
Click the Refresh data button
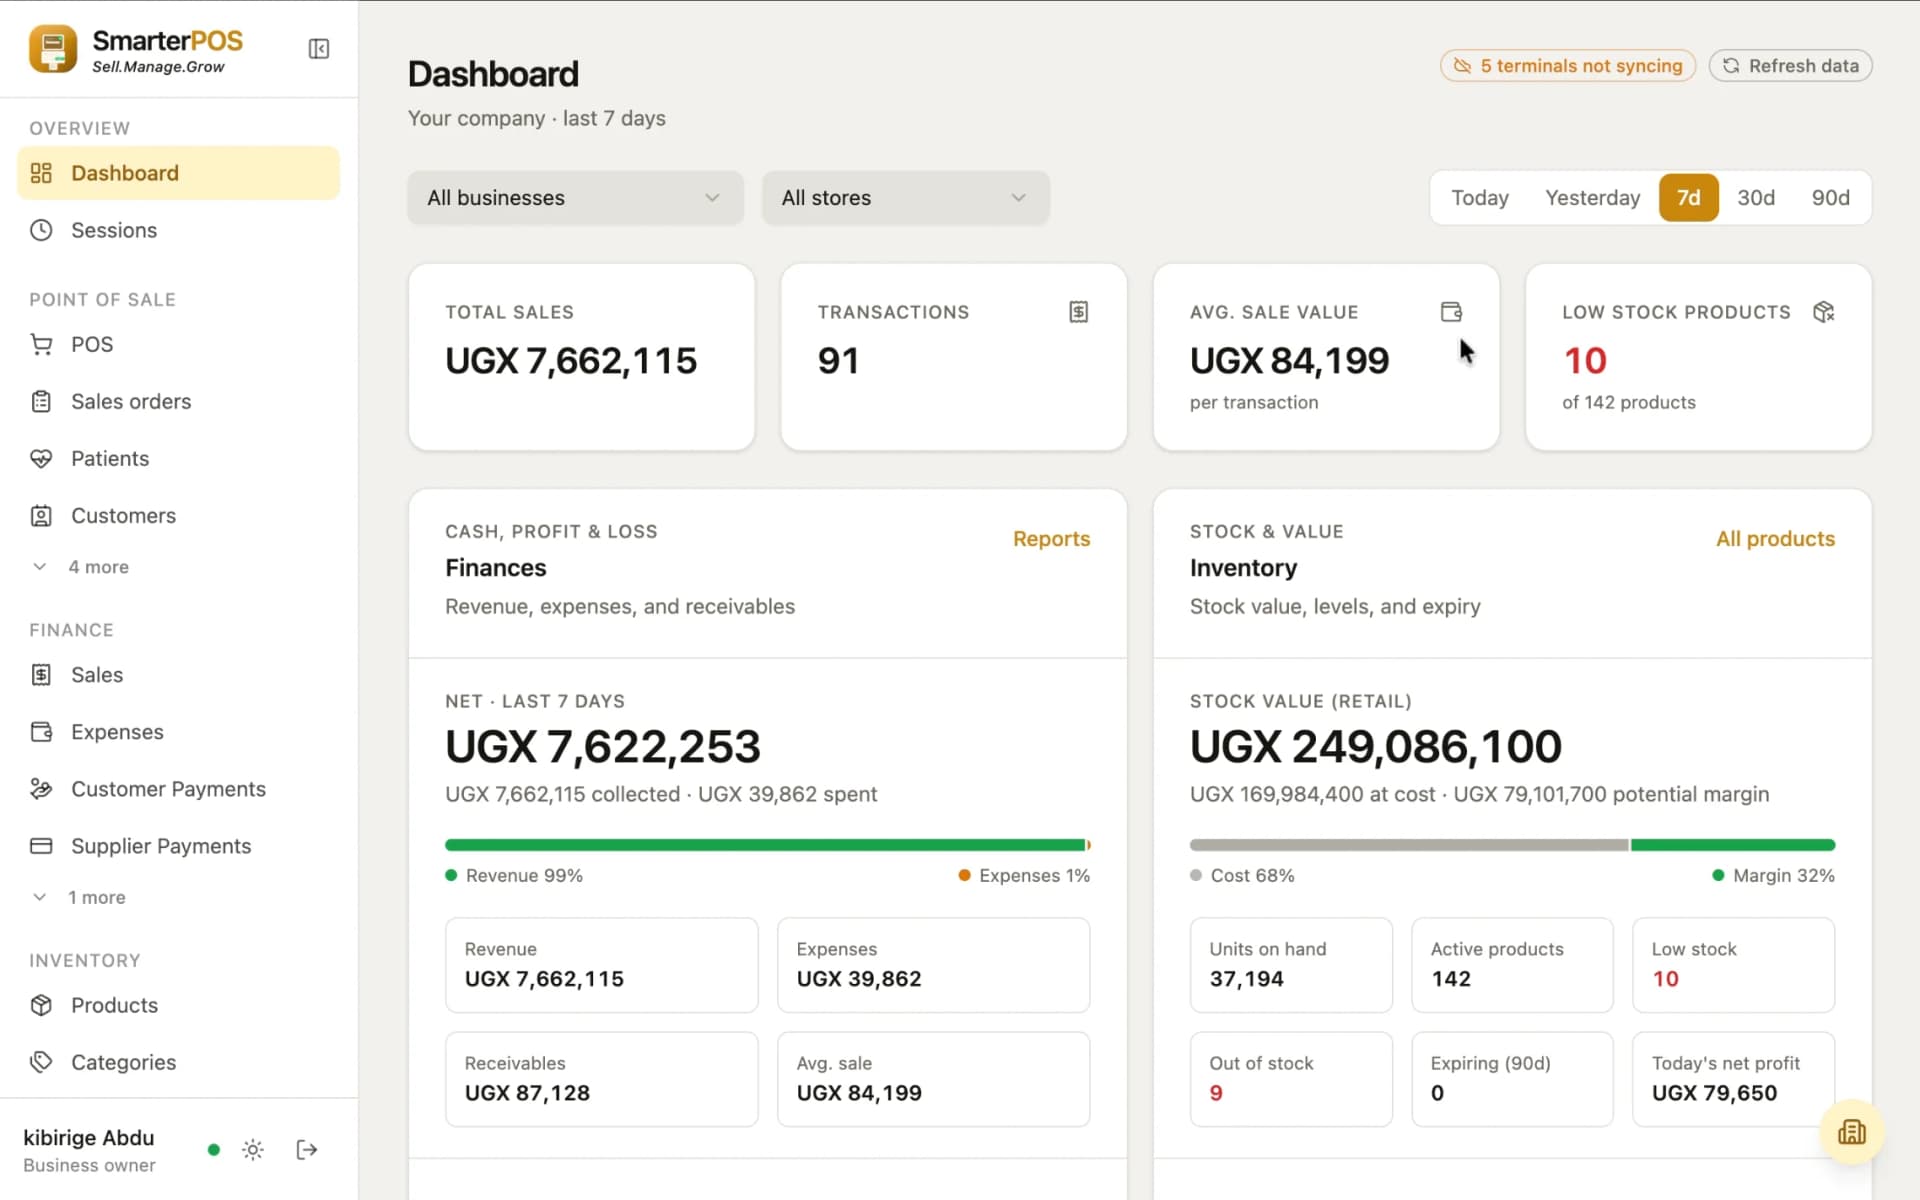pos(1790,66)
